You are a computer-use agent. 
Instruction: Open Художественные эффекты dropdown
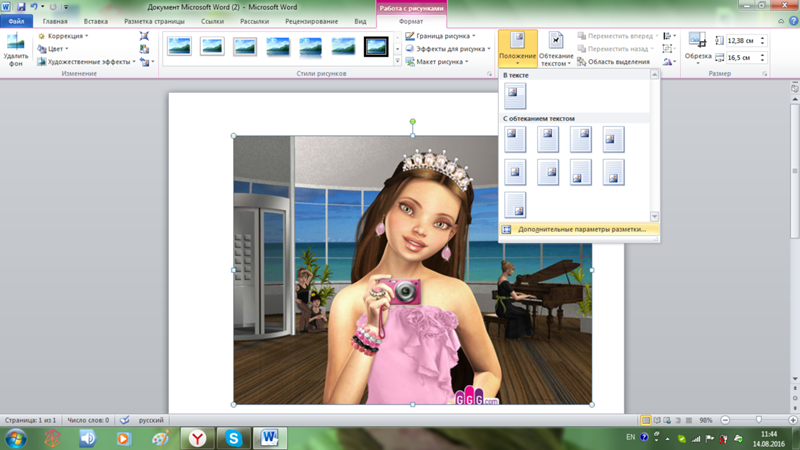click(86, 62)
